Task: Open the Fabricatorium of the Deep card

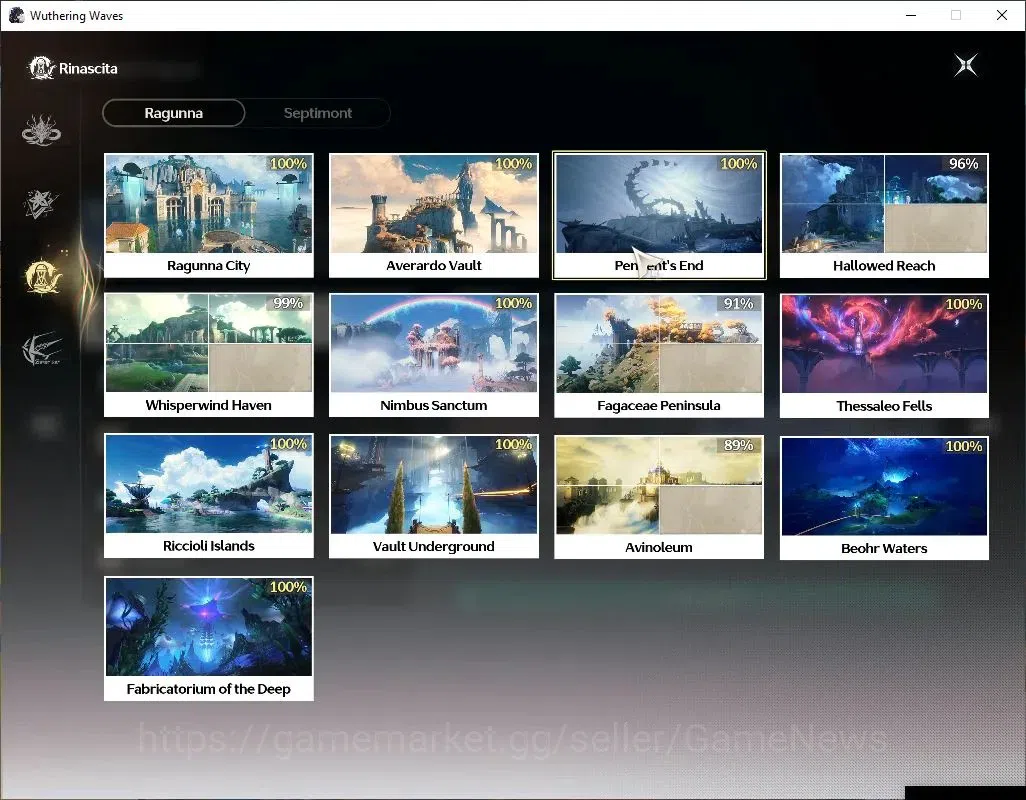Action: click(209, 638)
